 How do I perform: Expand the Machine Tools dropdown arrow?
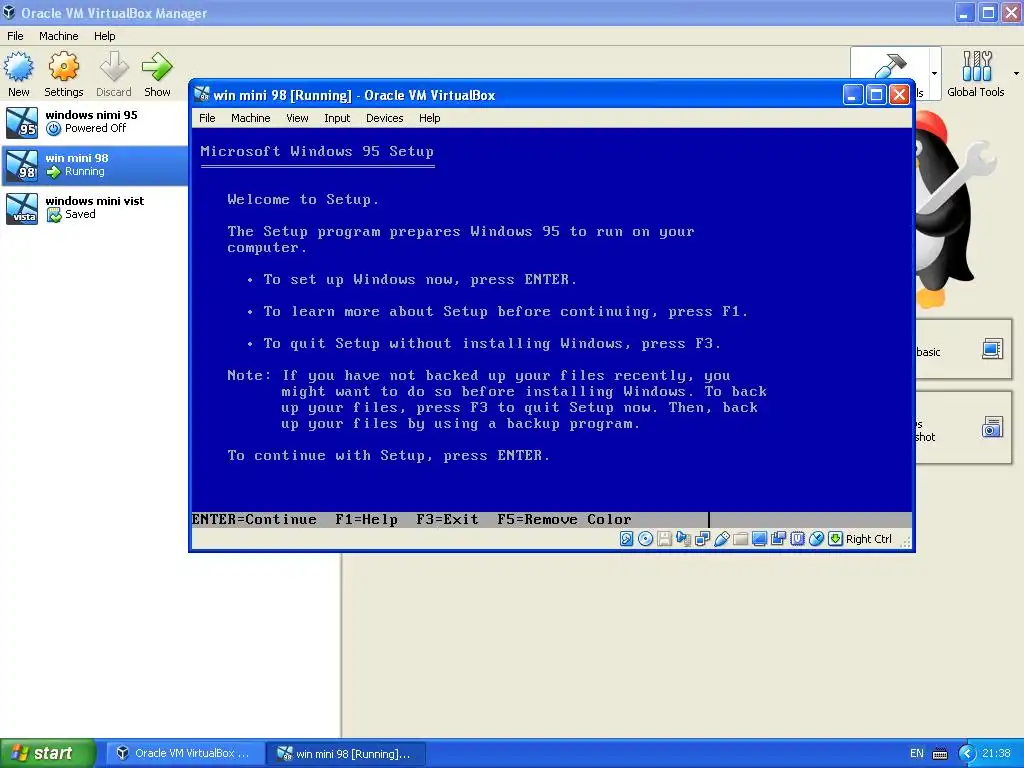pos(935,73)
